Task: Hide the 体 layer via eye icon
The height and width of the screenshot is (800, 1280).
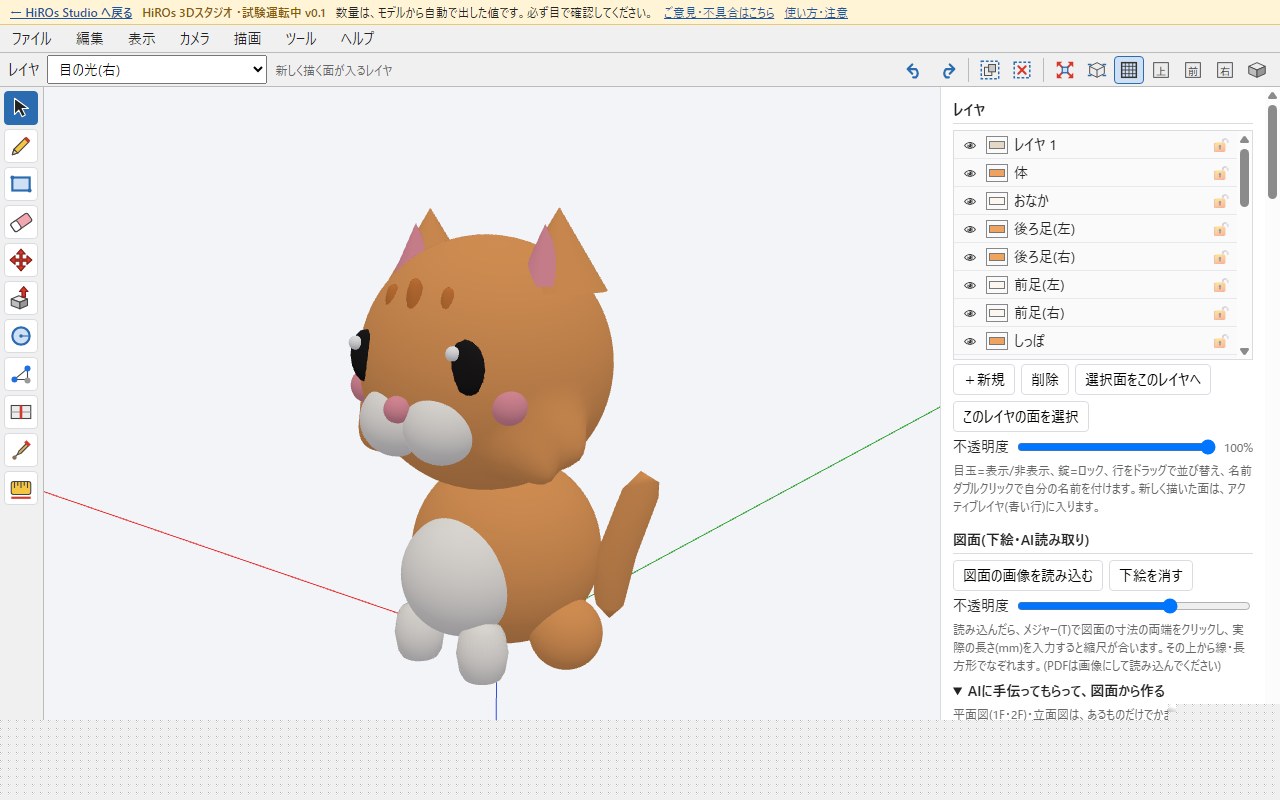Action: [969, 173]
